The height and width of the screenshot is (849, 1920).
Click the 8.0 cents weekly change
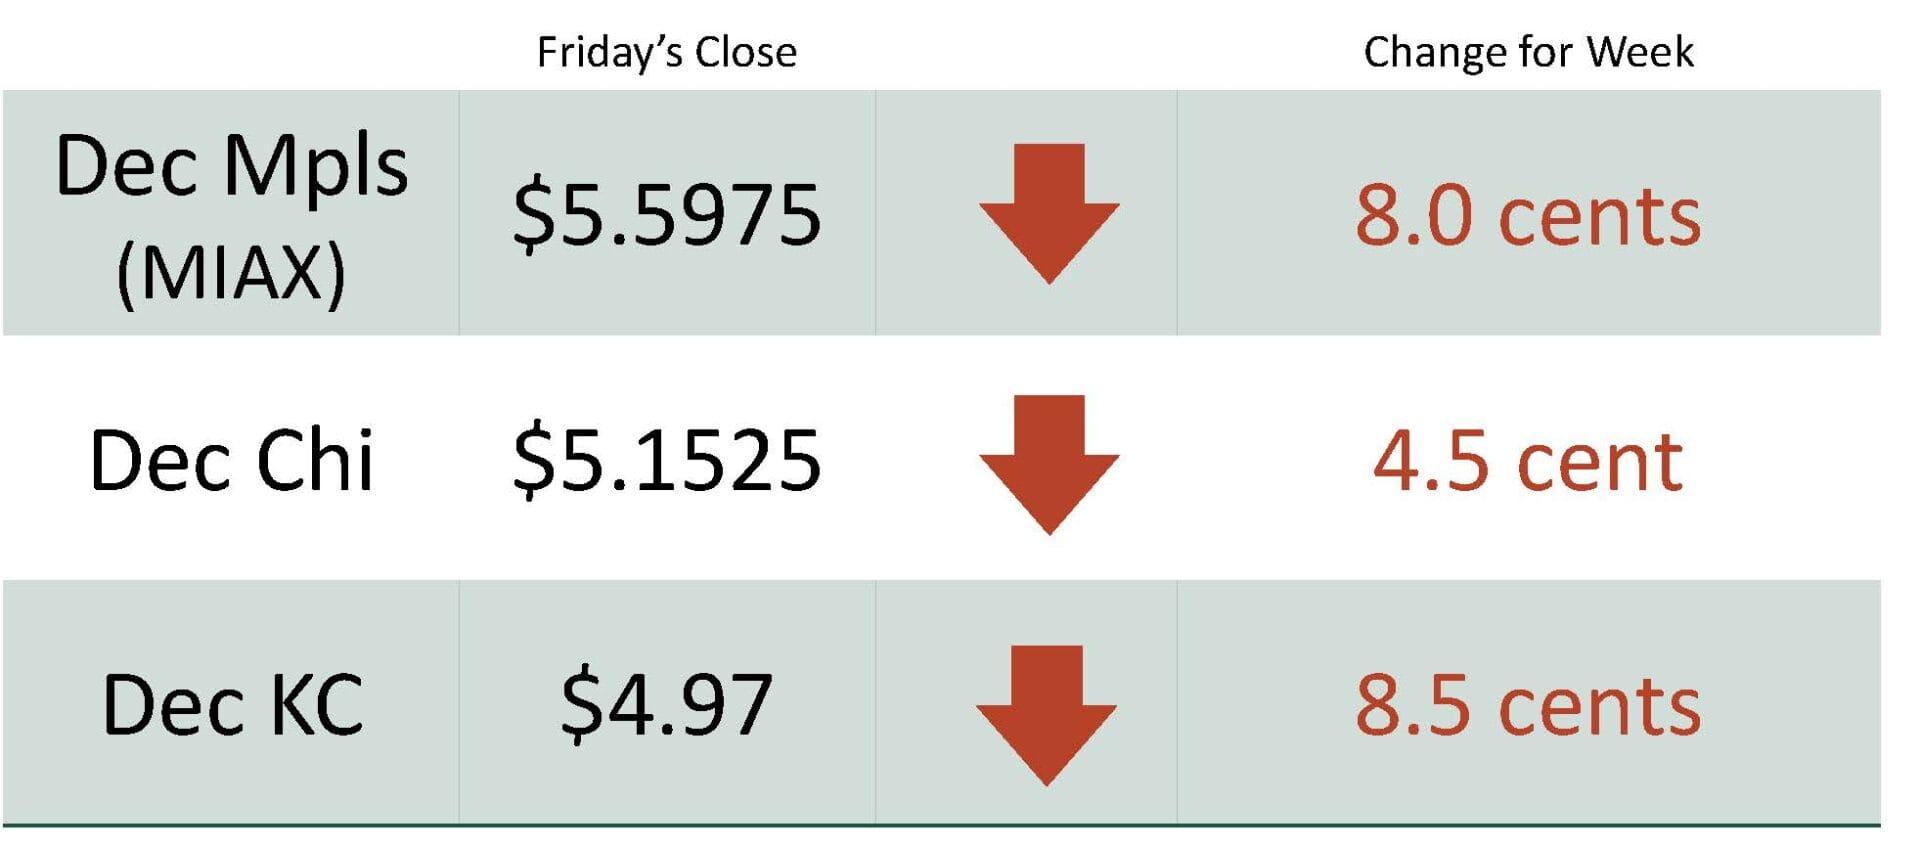pos(1528,215)
